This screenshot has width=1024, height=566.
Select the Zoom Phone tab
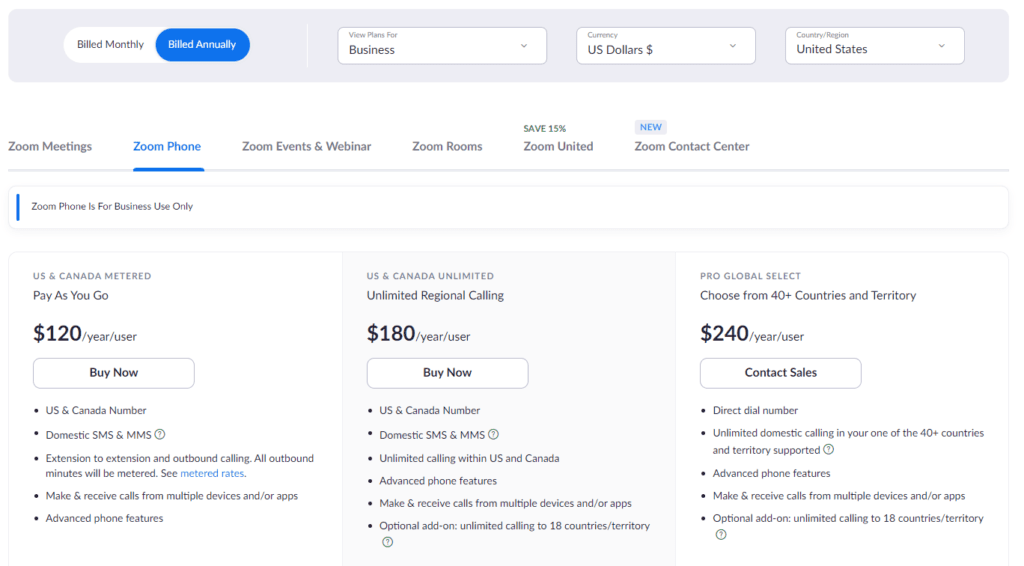point(167,146)
